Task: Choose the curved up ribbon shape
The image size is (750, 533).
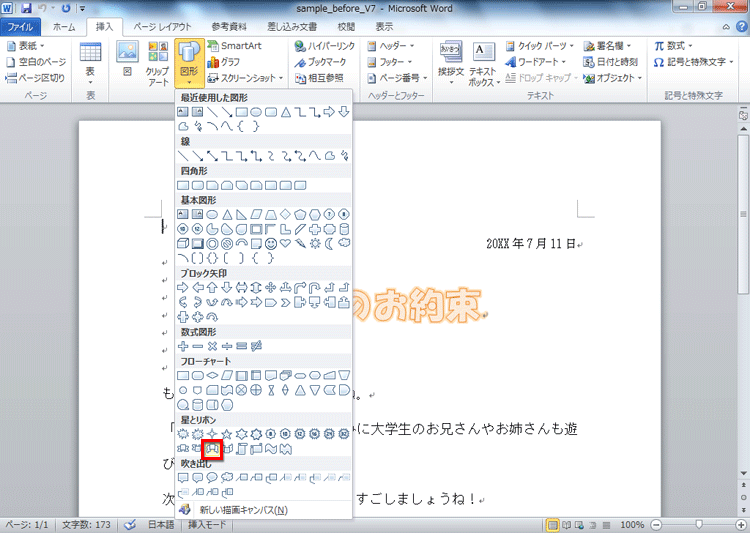Action: coord(212,449)
